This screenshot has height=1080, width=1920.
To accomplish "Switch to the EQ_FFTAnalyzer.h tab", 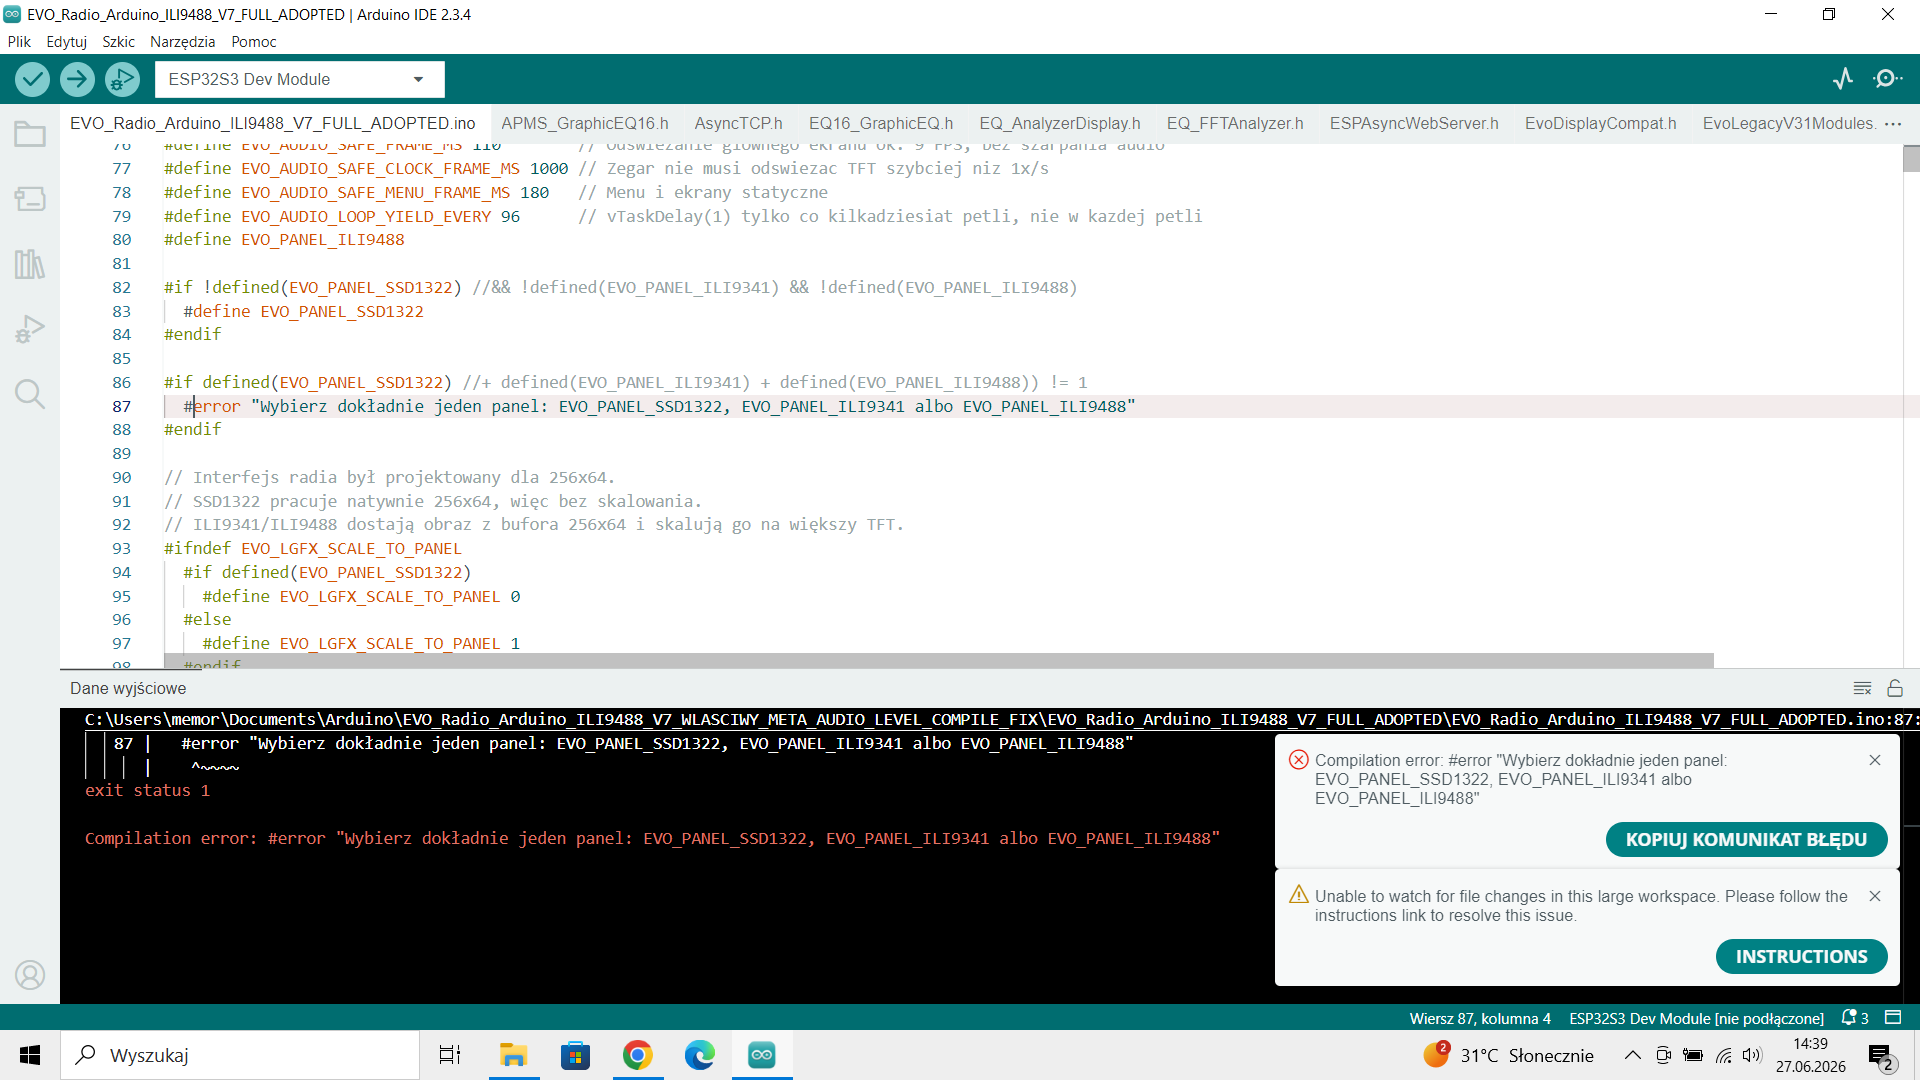I will pyautogui.click(x=1235, y=124).
